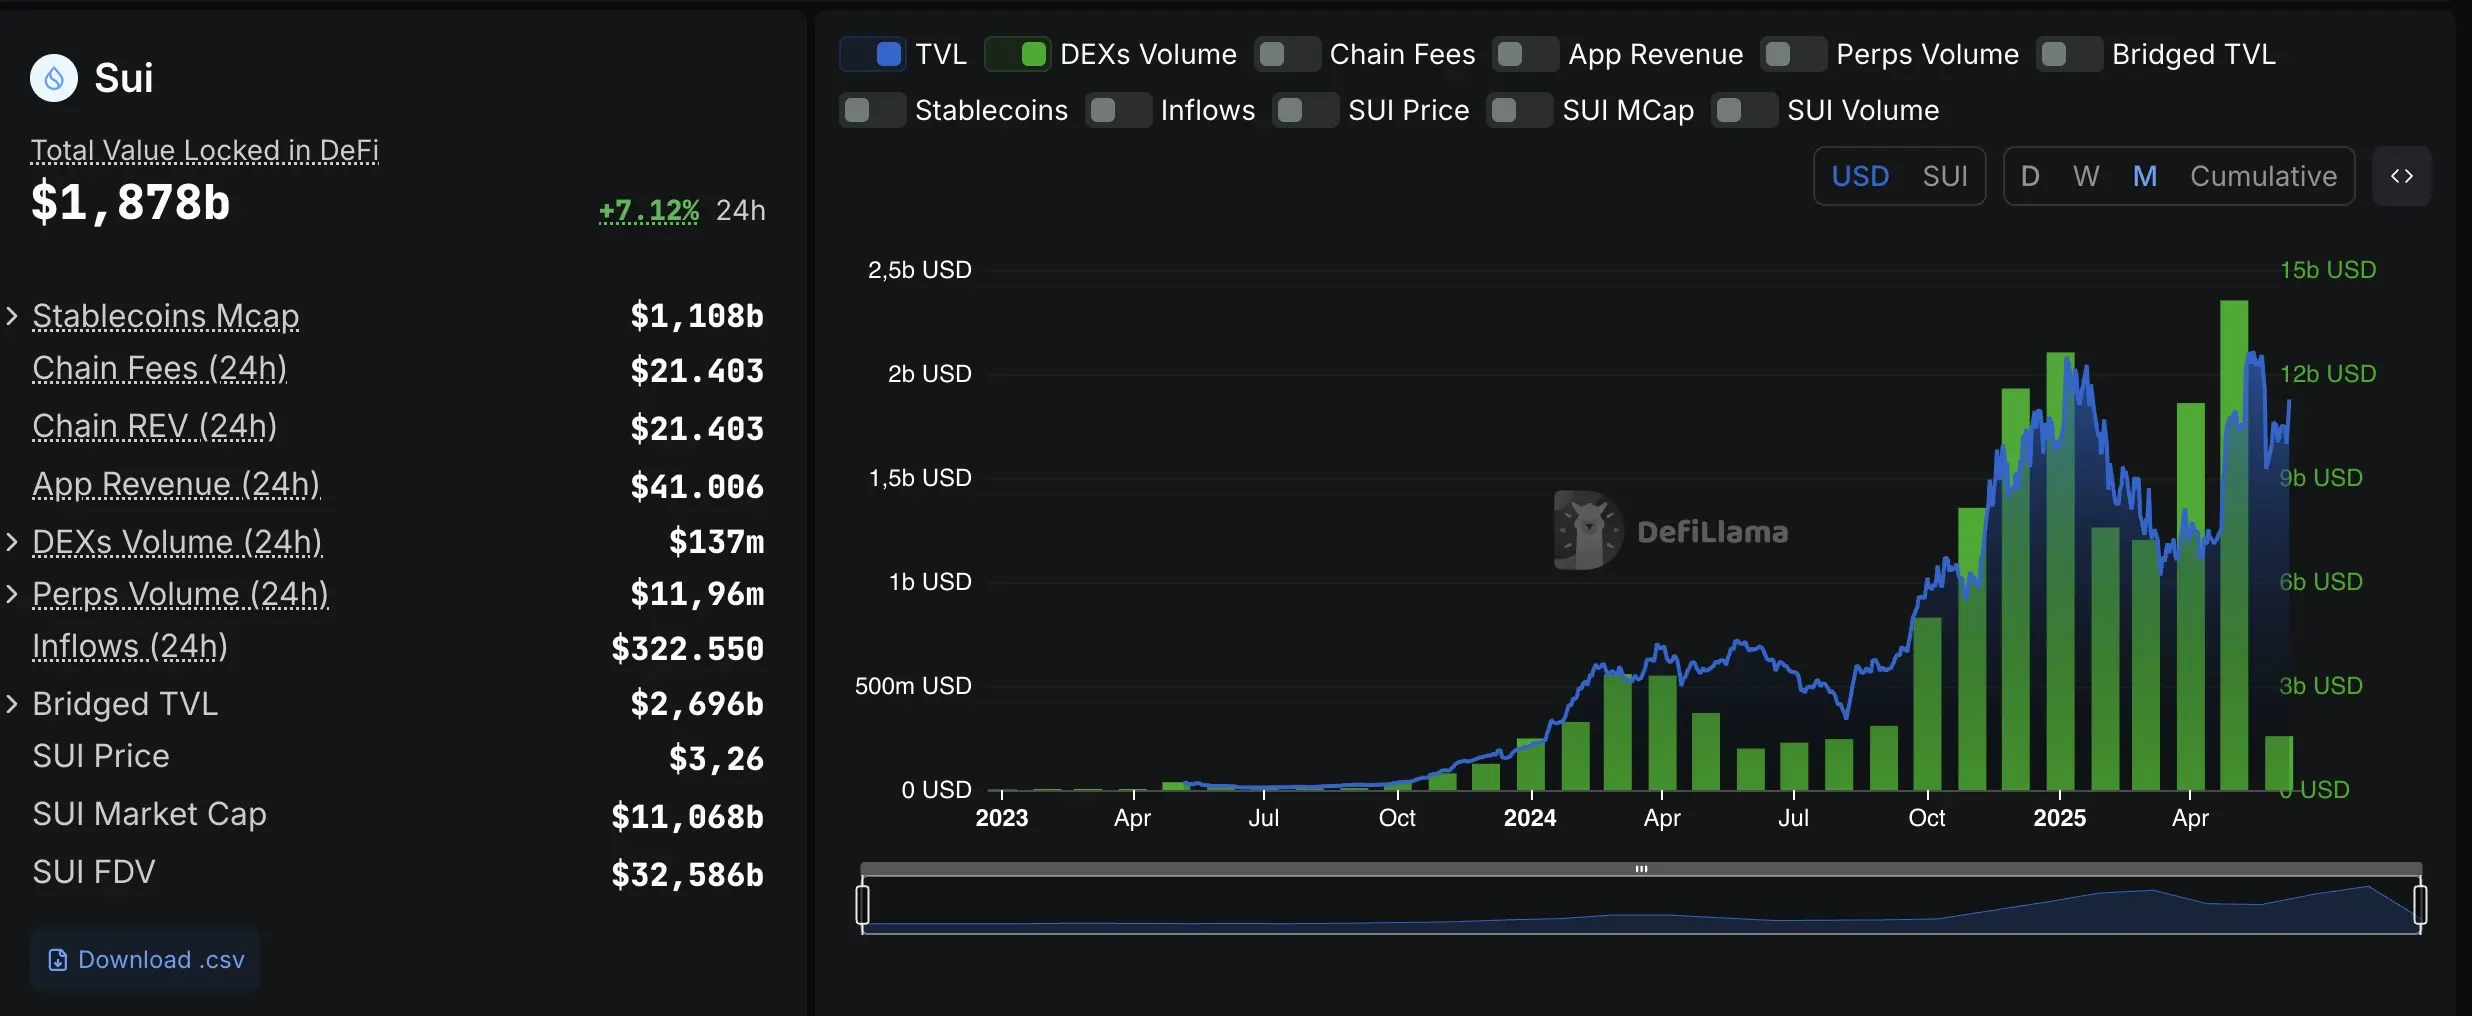The width and height of the screenshot is (2472, 1016).
Task: Open the App Revenue (24h) link
Action: click(x=176, y=484)
